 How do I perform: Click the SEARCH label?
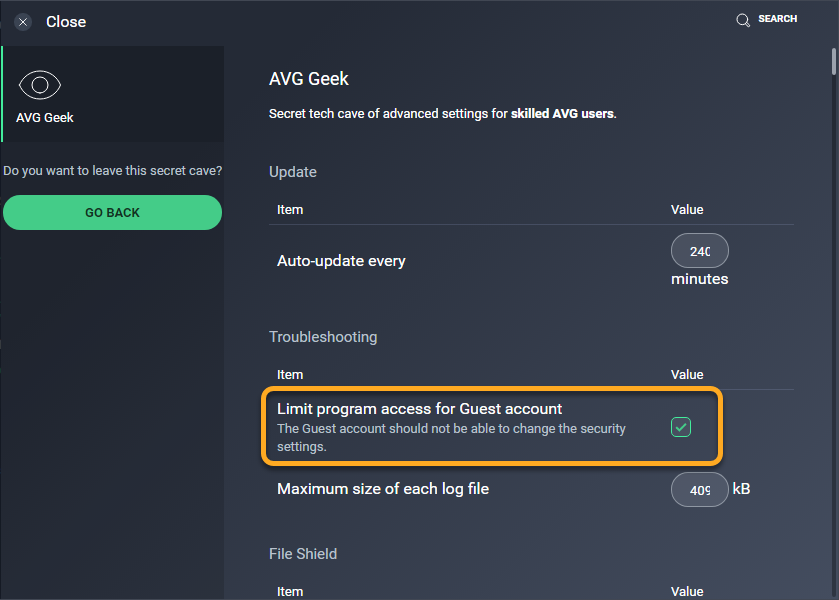[x=777, y=19]
